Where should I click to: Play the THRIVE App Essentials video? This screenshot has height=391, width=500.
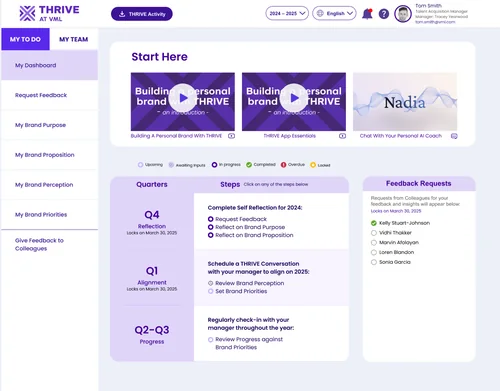point(294,98)
